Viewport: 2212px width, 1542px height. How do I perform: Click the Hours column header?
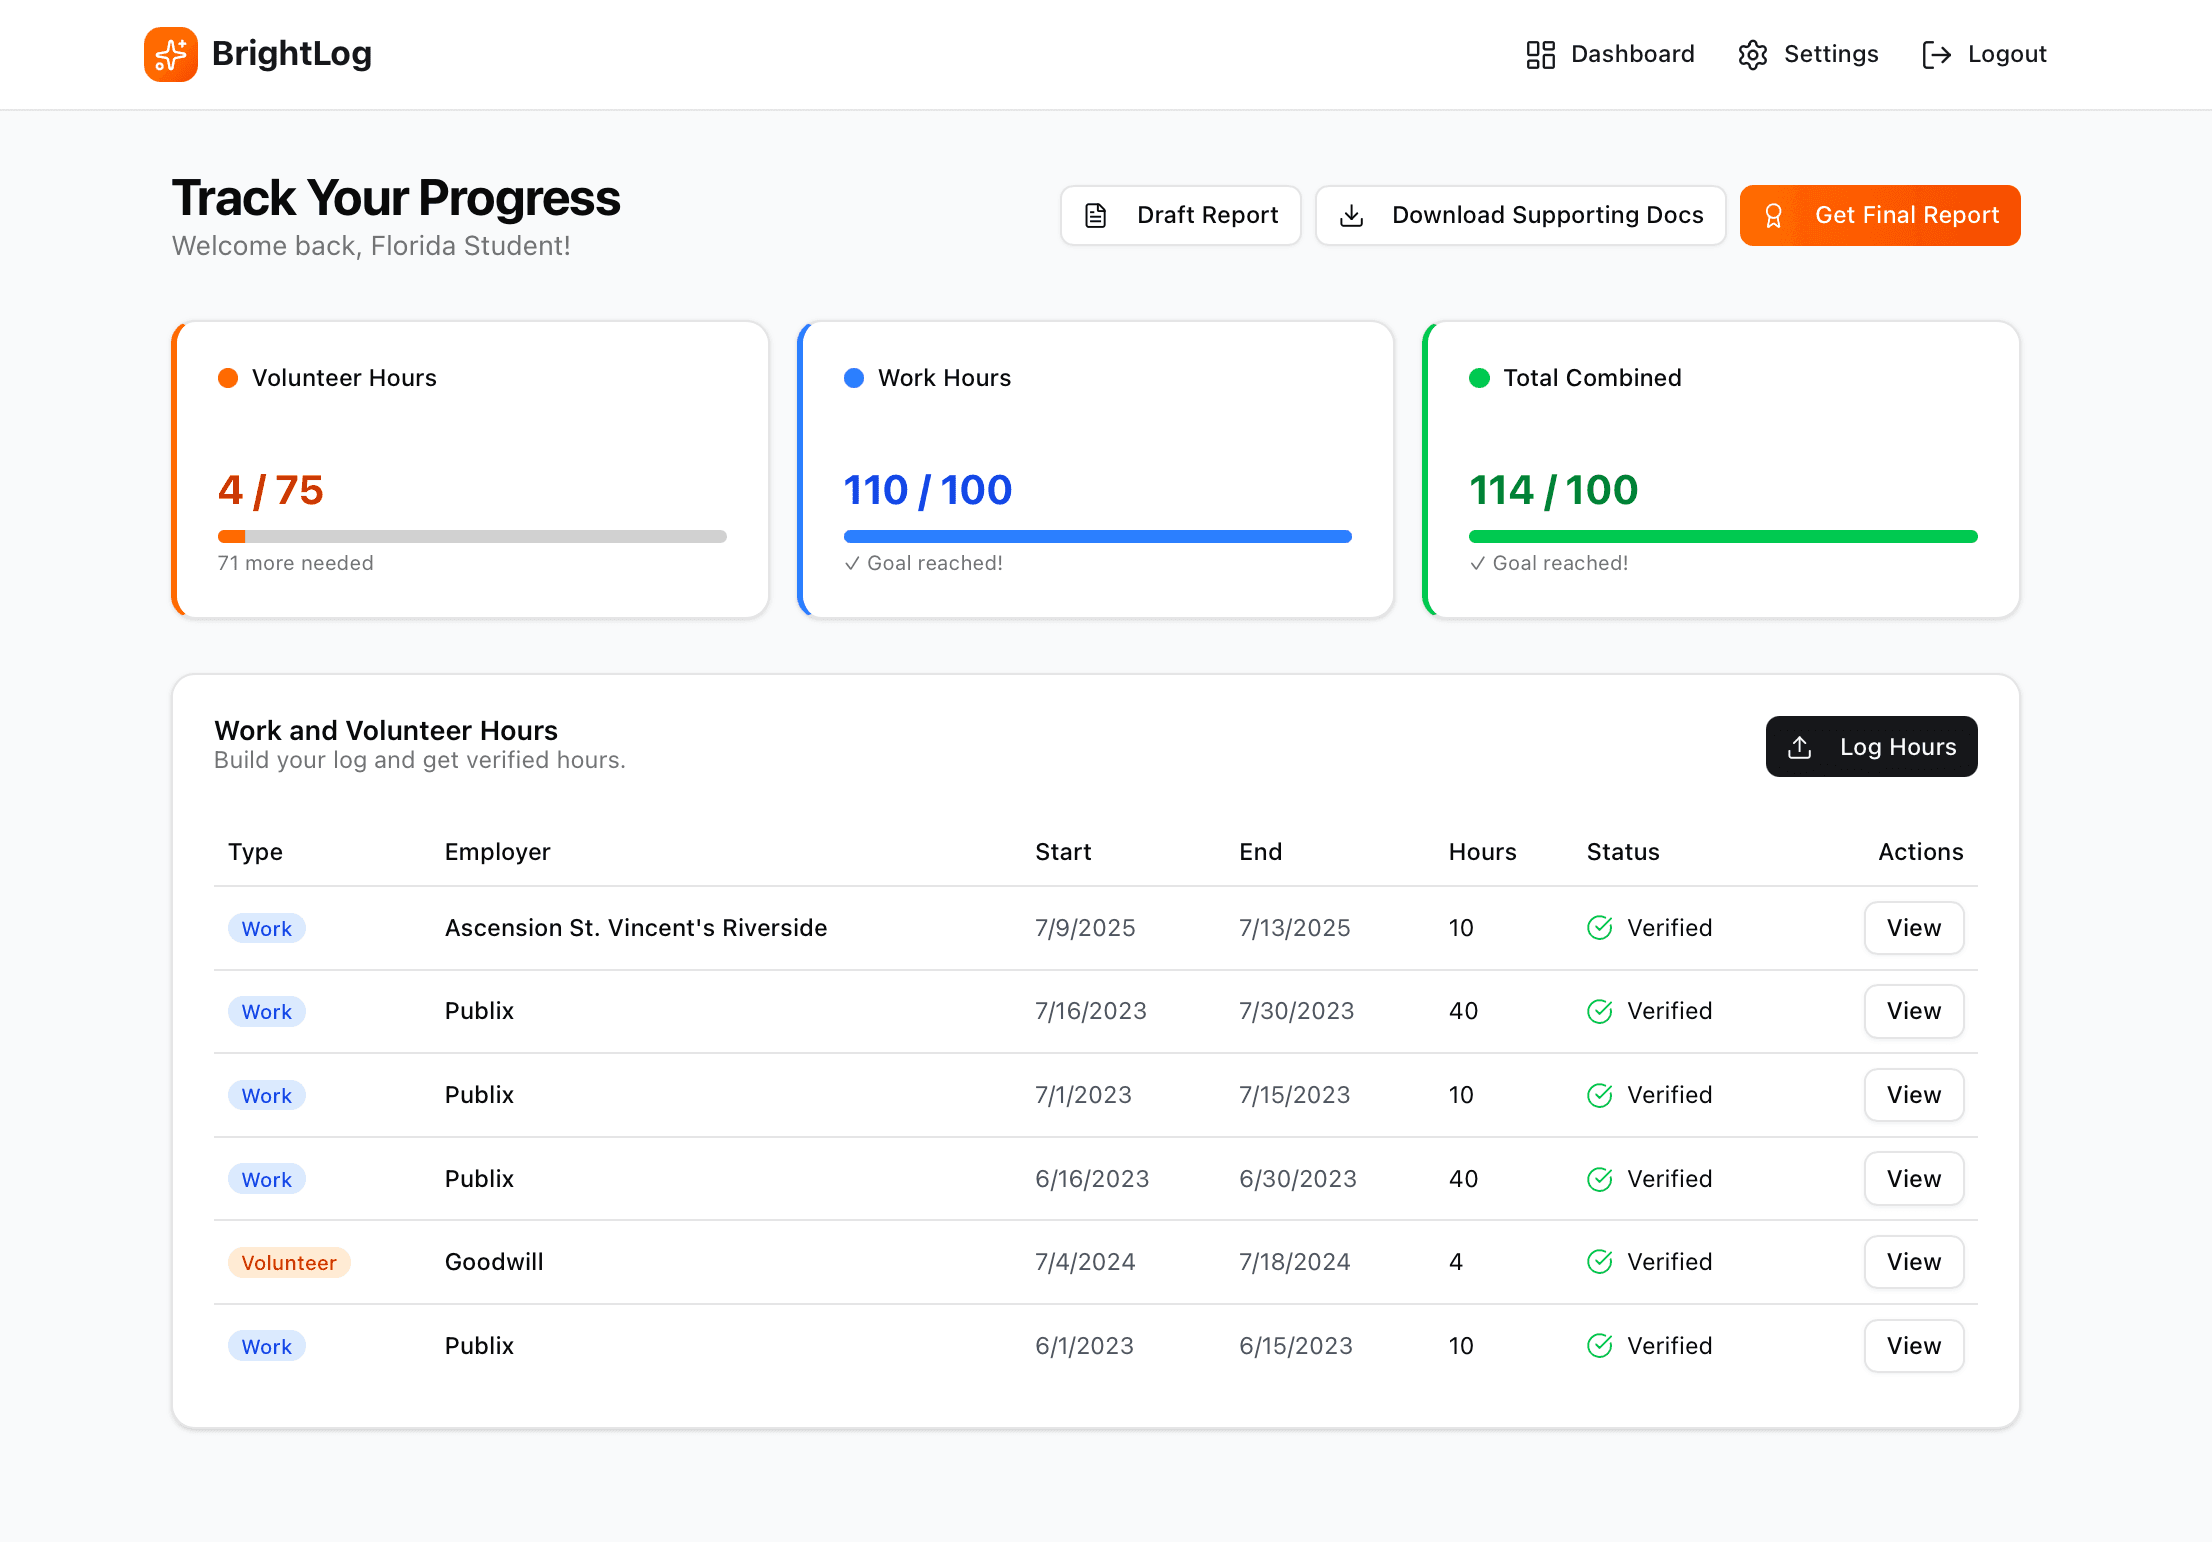(x=1482, y=852)
